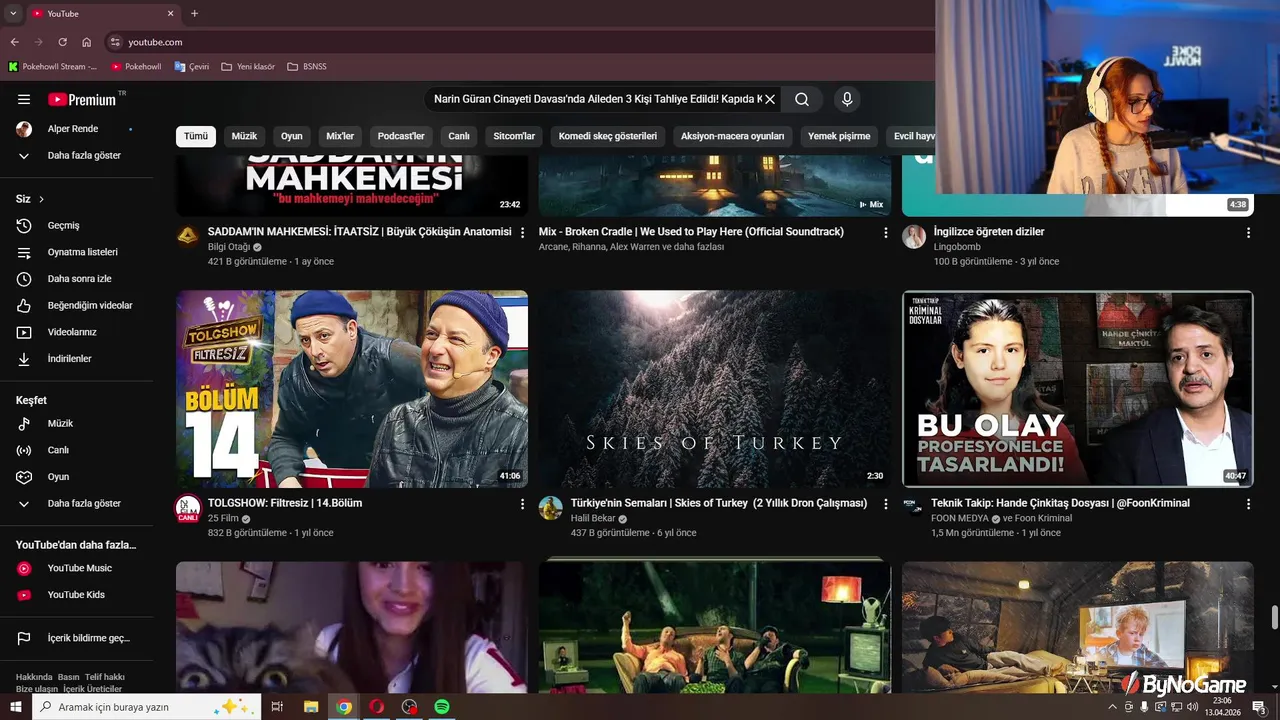Open options menu for TOLGSHOW video

click(522, 504)
